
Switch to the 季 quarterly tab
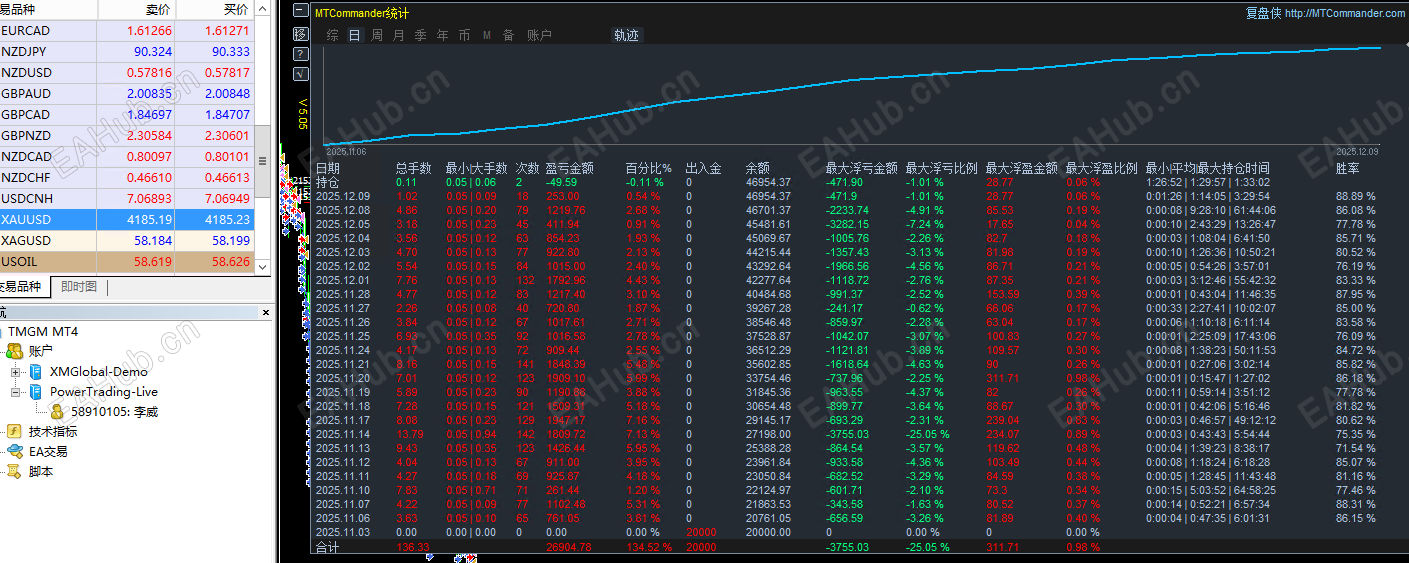tap(420, 35)
